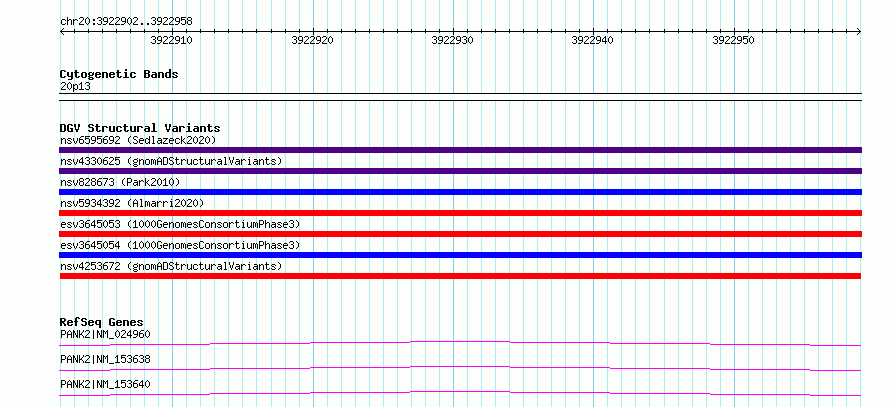Click the purple nsv6595692 variant bar
Screen dimensions: 890x407
coord(460,150)
